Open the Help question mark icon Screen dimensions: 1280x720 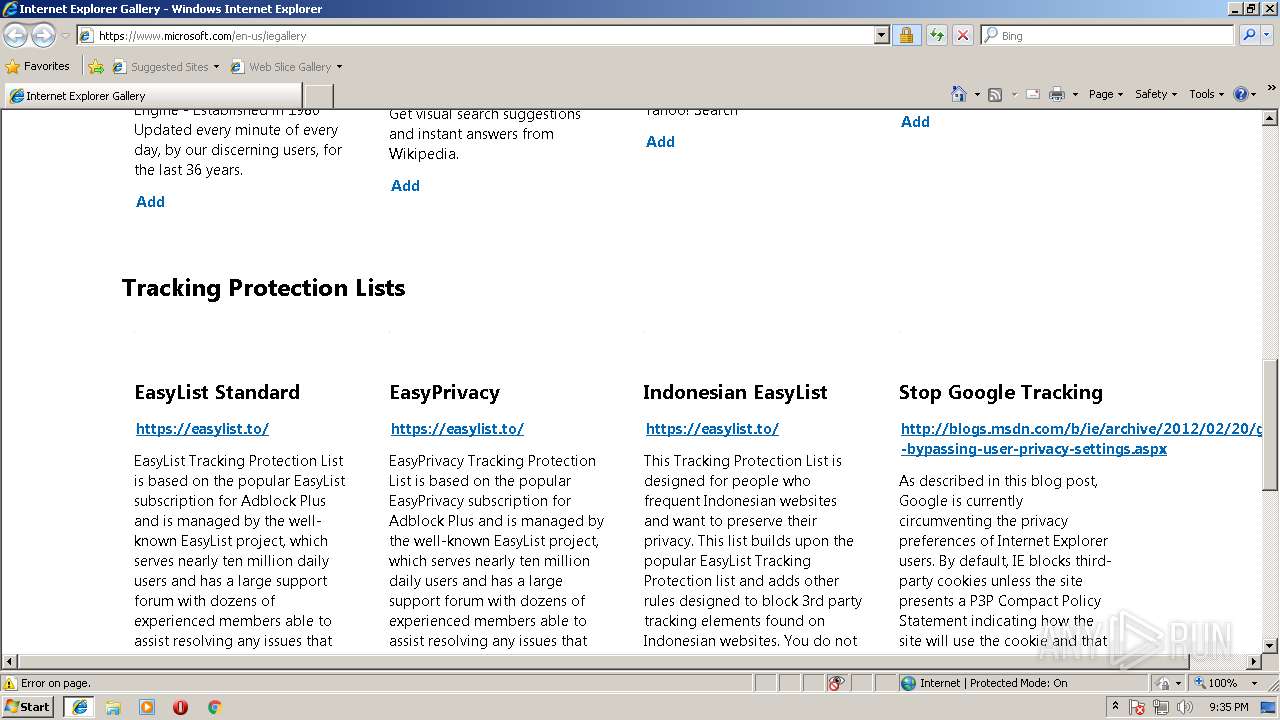click(1241, 94)
